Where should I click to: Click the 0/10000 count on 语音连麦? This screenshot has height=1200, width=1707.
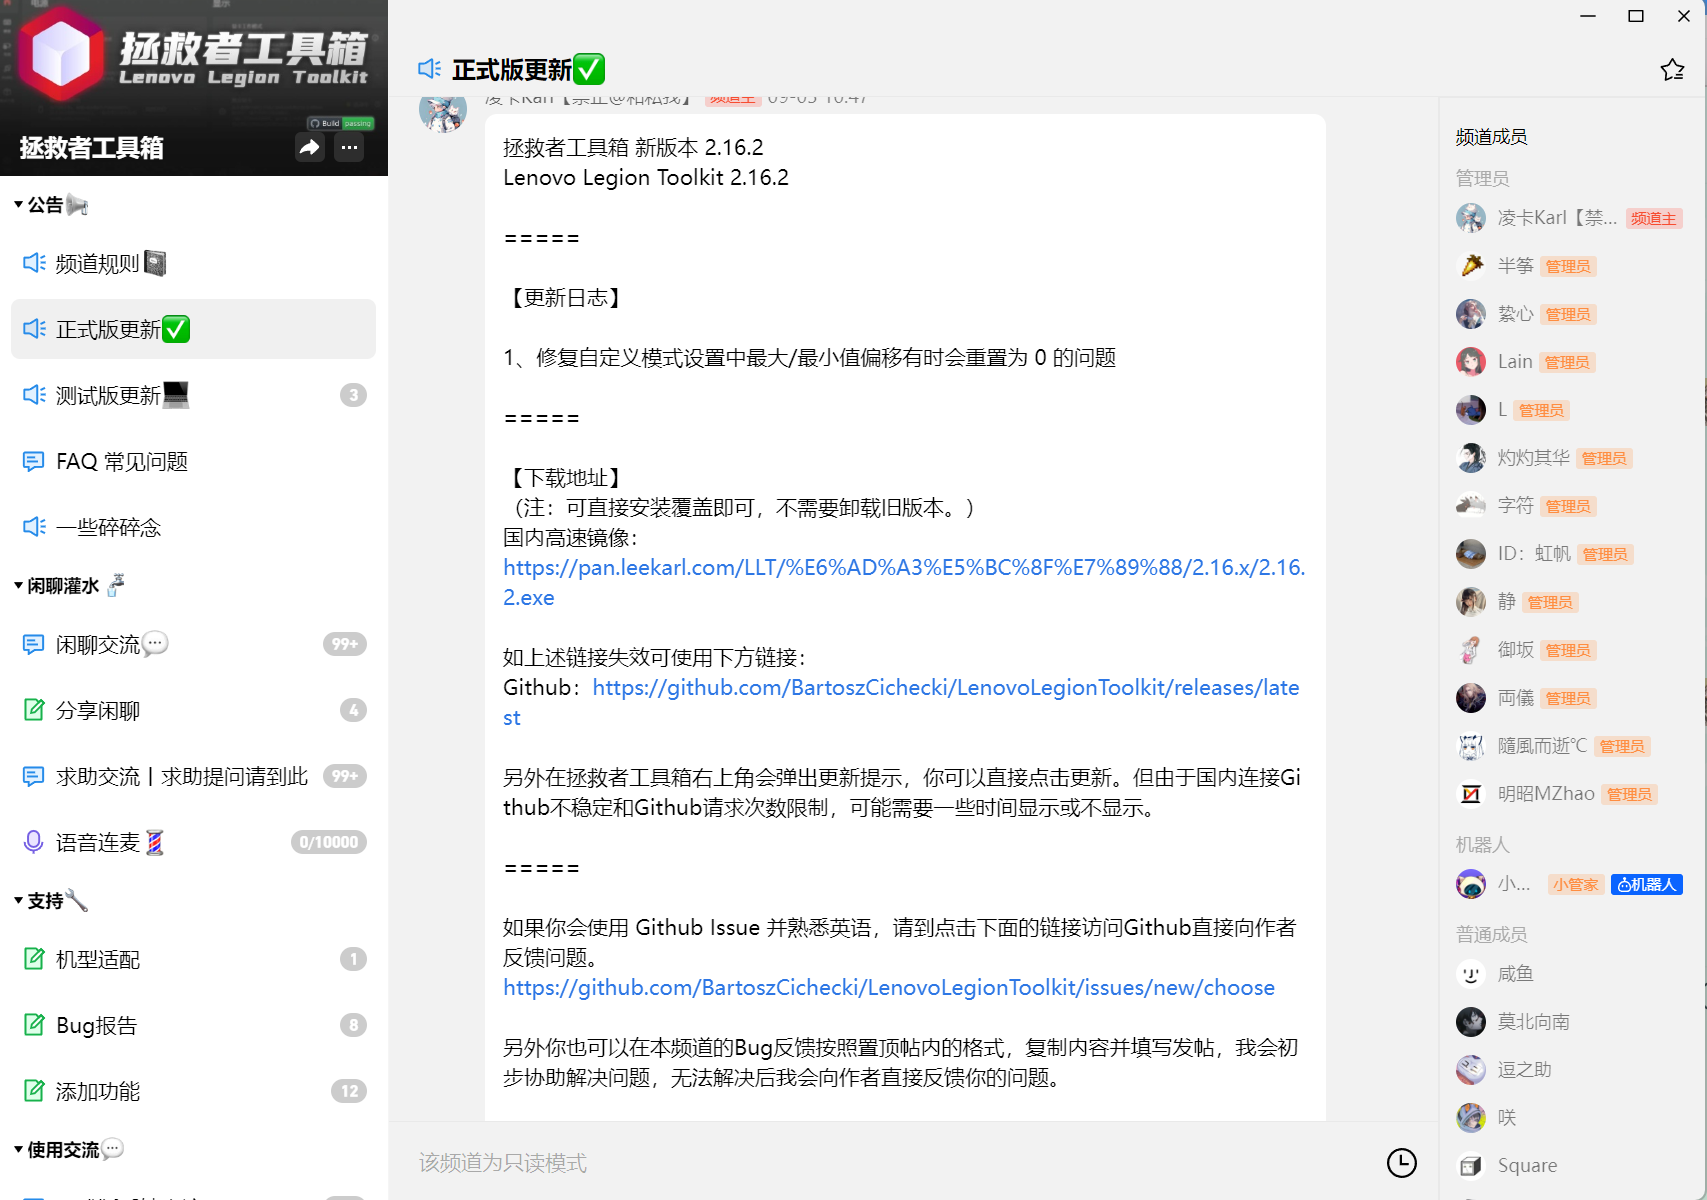(329, 842)
